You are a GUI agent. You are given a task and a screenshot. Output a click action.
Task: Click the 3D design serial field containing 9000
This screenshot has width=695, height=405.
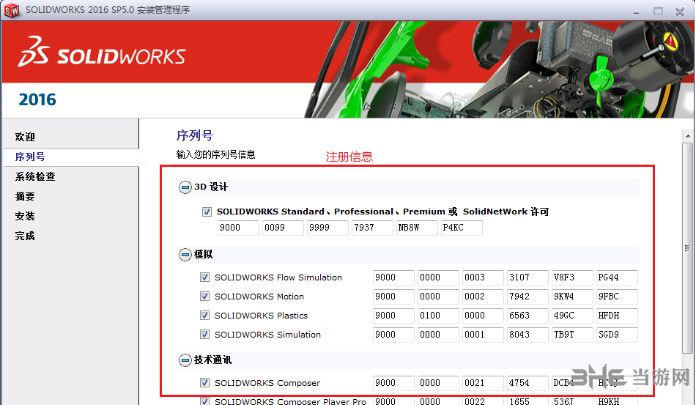click(x=238, y=228)
